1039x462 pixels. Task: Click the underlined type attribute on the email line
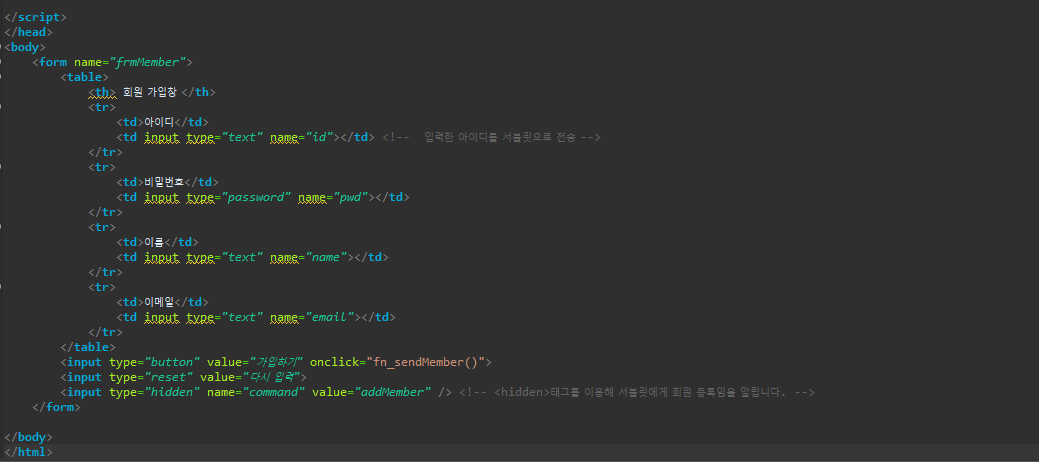click(200, 318)
